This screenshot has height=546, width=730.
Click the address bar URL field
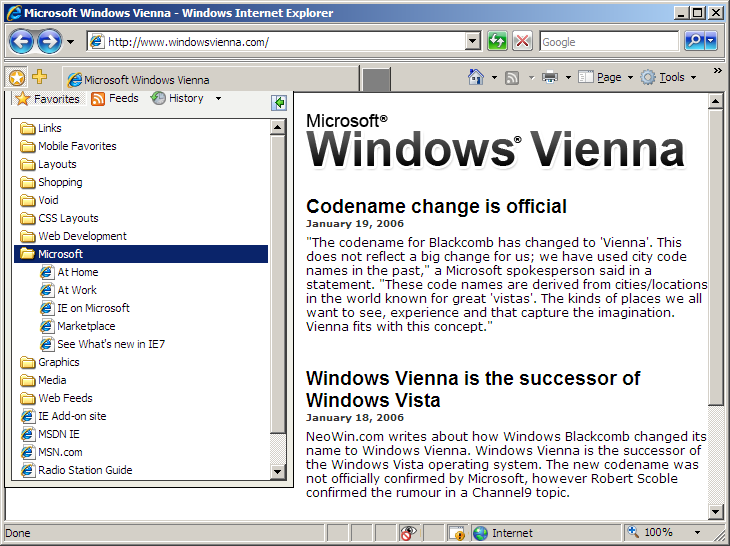tap(277, 42)
